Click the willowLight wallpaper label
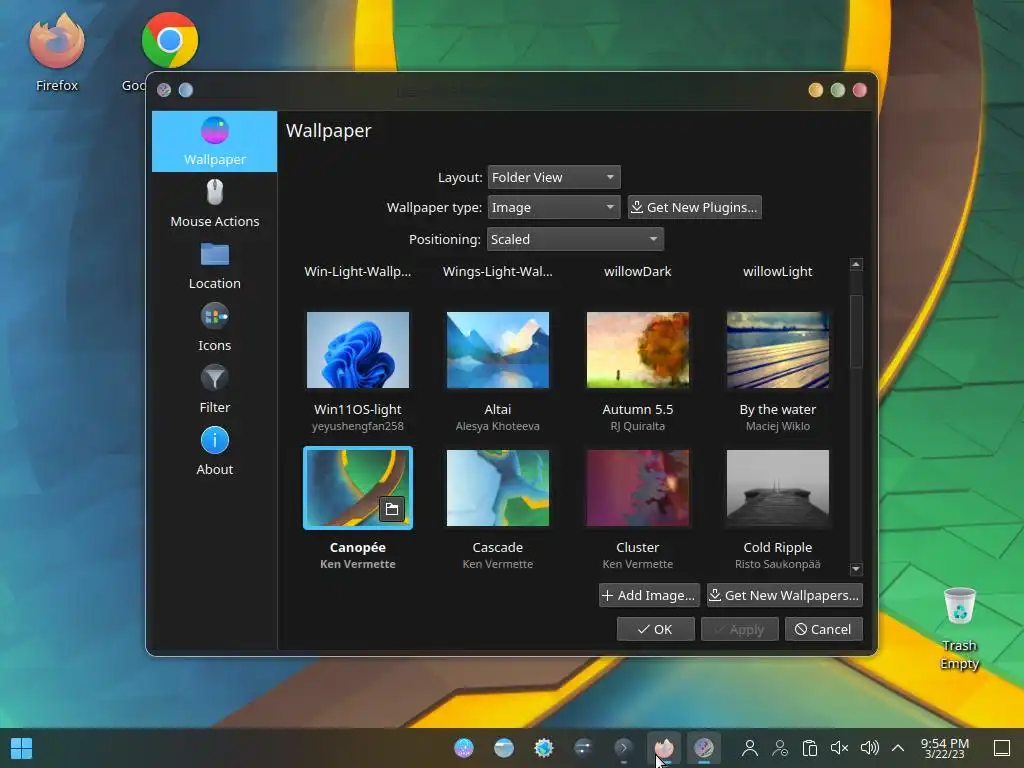1024x768 pixels. click(778, 271)
